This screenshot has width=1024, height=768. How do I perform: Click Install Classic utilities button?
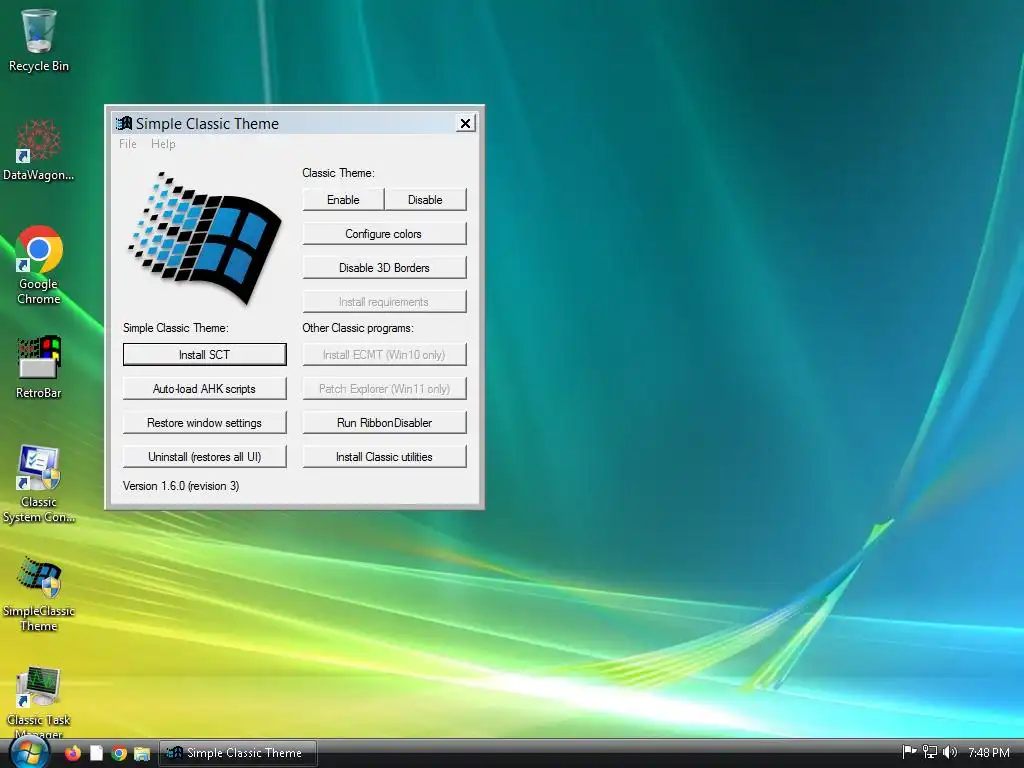pyautogui.click(x=384, y=456)
